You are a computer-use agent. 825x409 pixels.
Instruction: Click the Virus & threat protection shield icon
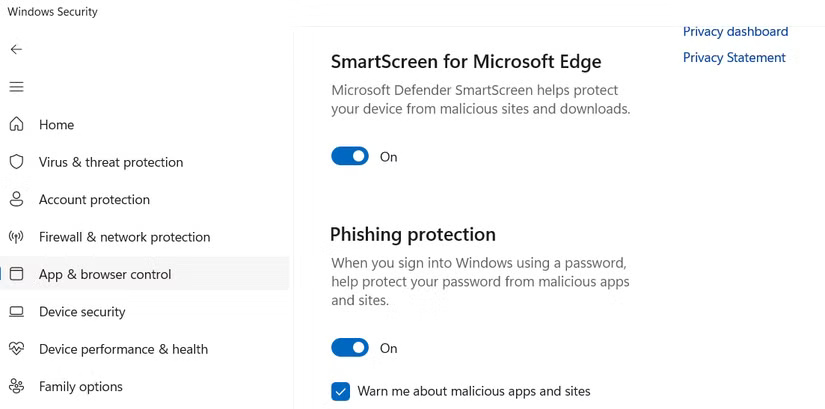pyautogui.click(x=16, y=162)
